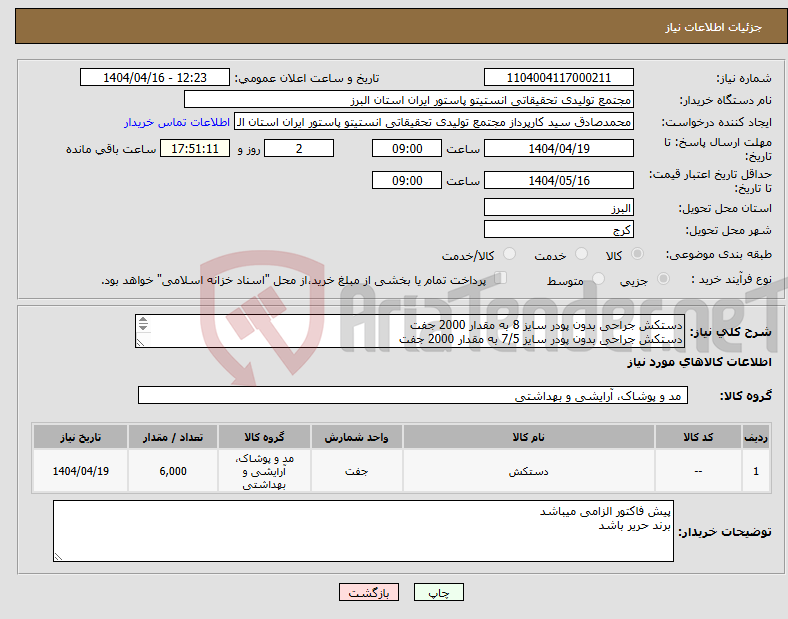Click the need number field 1104004117000211
788x619 pixels.
point(558,77)
